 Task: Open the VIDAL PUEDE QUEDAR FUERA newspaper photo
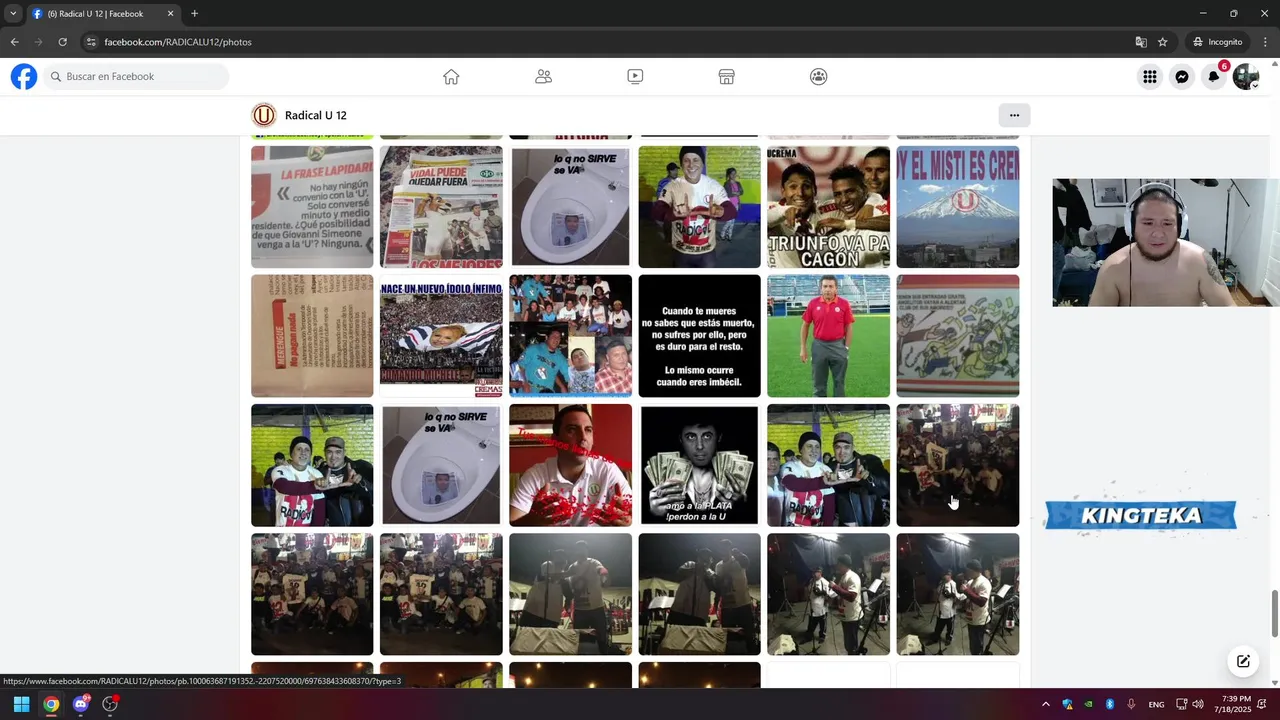pos(441,207)
